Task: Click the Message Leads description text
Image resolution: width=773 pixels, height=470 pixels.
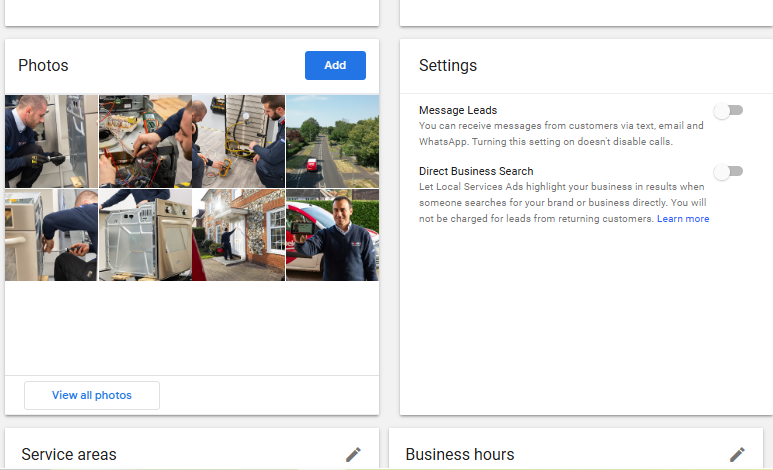Action: coord(560,134)
